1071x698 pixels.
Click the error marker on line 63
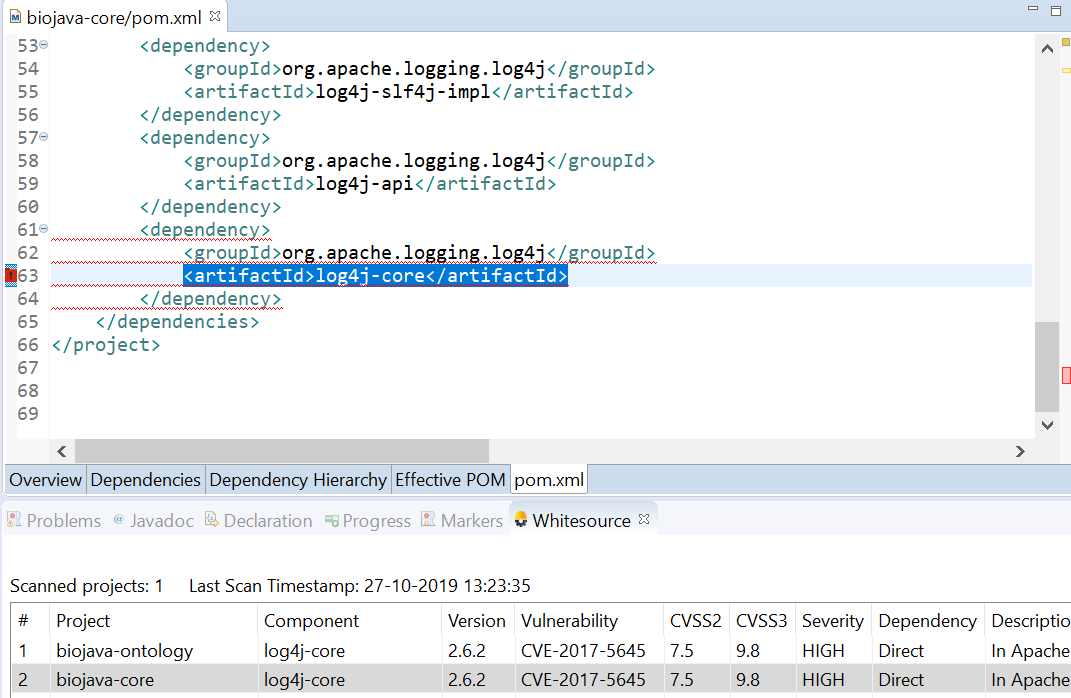point(11,276)
